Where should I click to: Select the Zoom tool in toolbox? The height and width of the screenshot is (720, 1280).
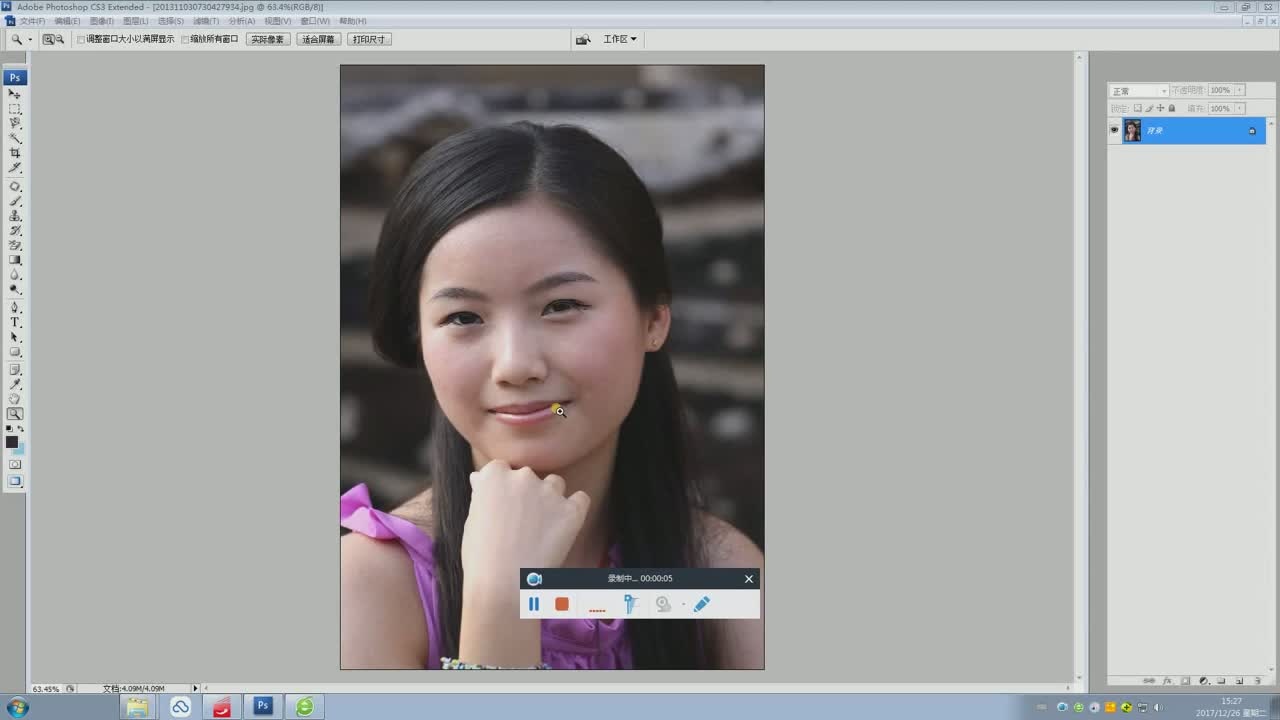click(15, 414)
